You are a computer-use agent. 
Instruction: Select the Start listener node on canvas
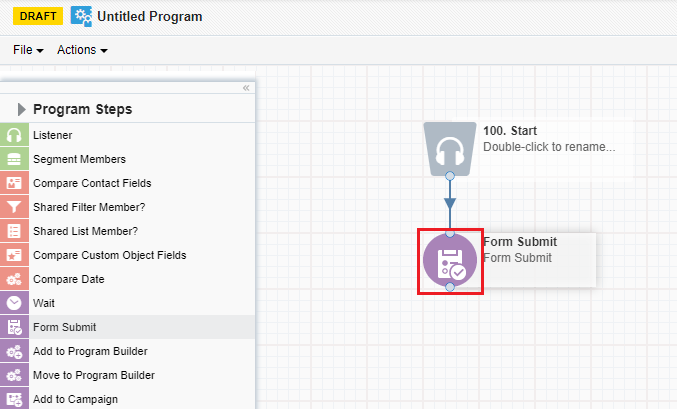point(450,149)
